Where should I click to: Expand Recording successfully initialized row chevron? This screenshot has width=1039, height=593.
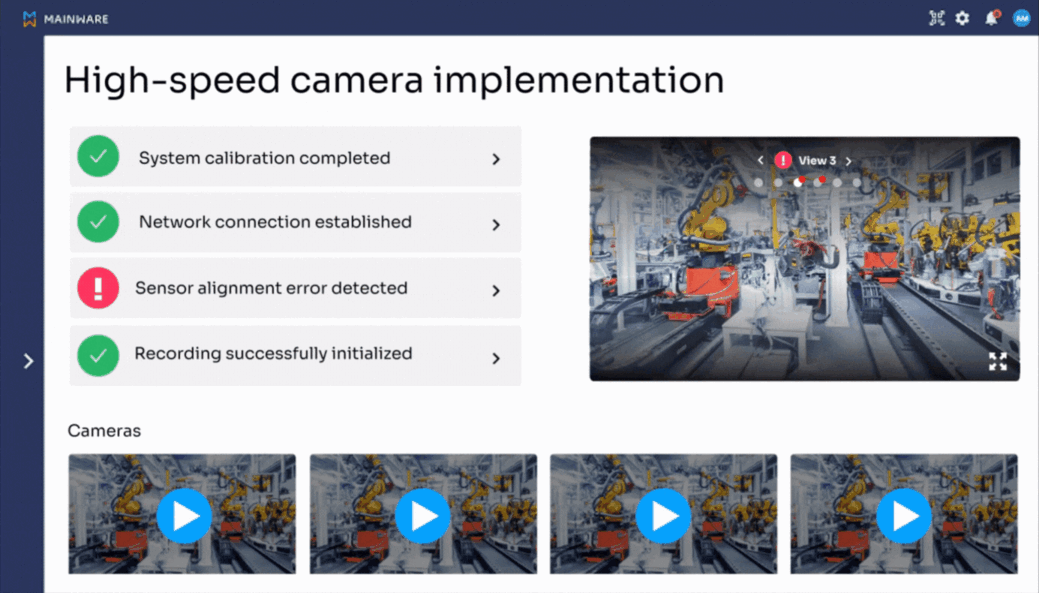click(496, 358)
